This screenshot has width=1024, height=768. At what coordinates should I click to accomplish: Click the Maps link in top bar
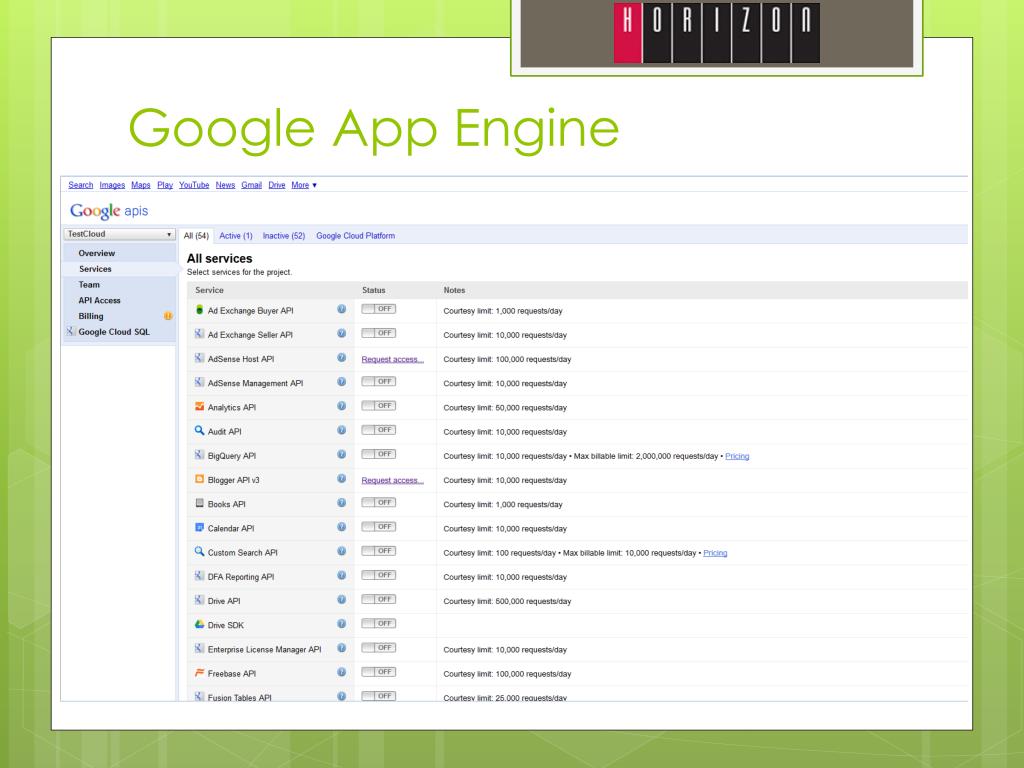click(x=140, y=185)
